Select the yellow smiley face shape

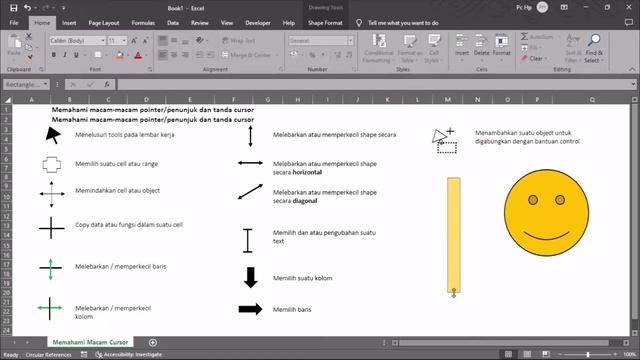[547, 213]
